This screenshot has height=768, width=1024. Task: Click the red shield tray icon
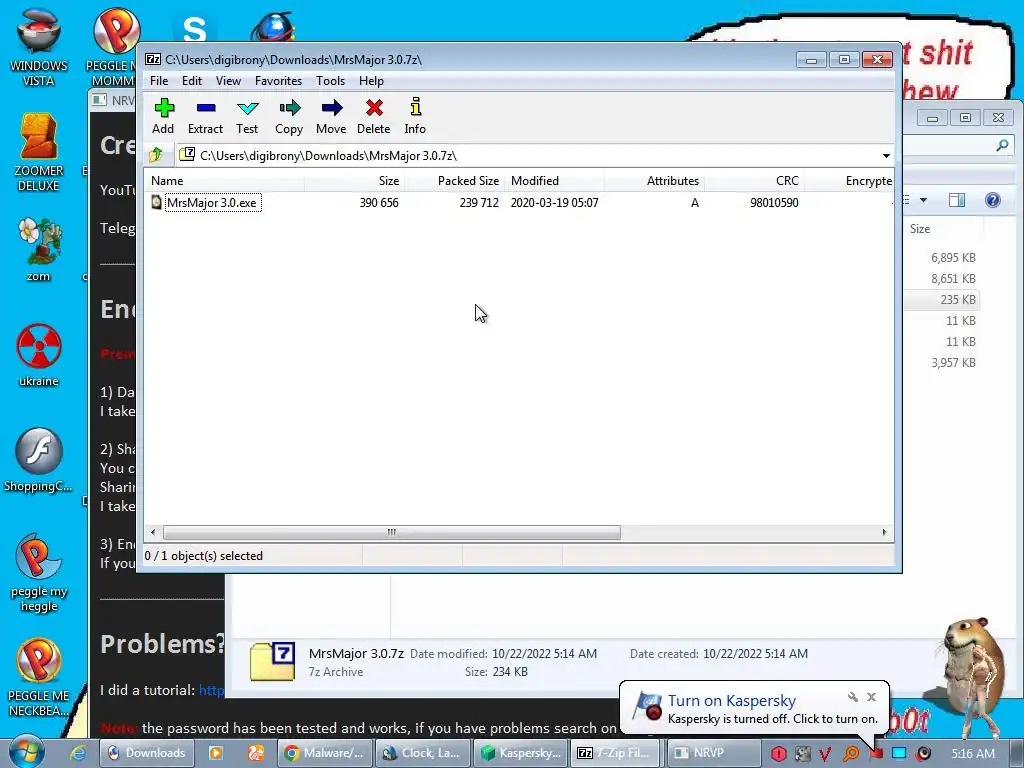(778, 753)
